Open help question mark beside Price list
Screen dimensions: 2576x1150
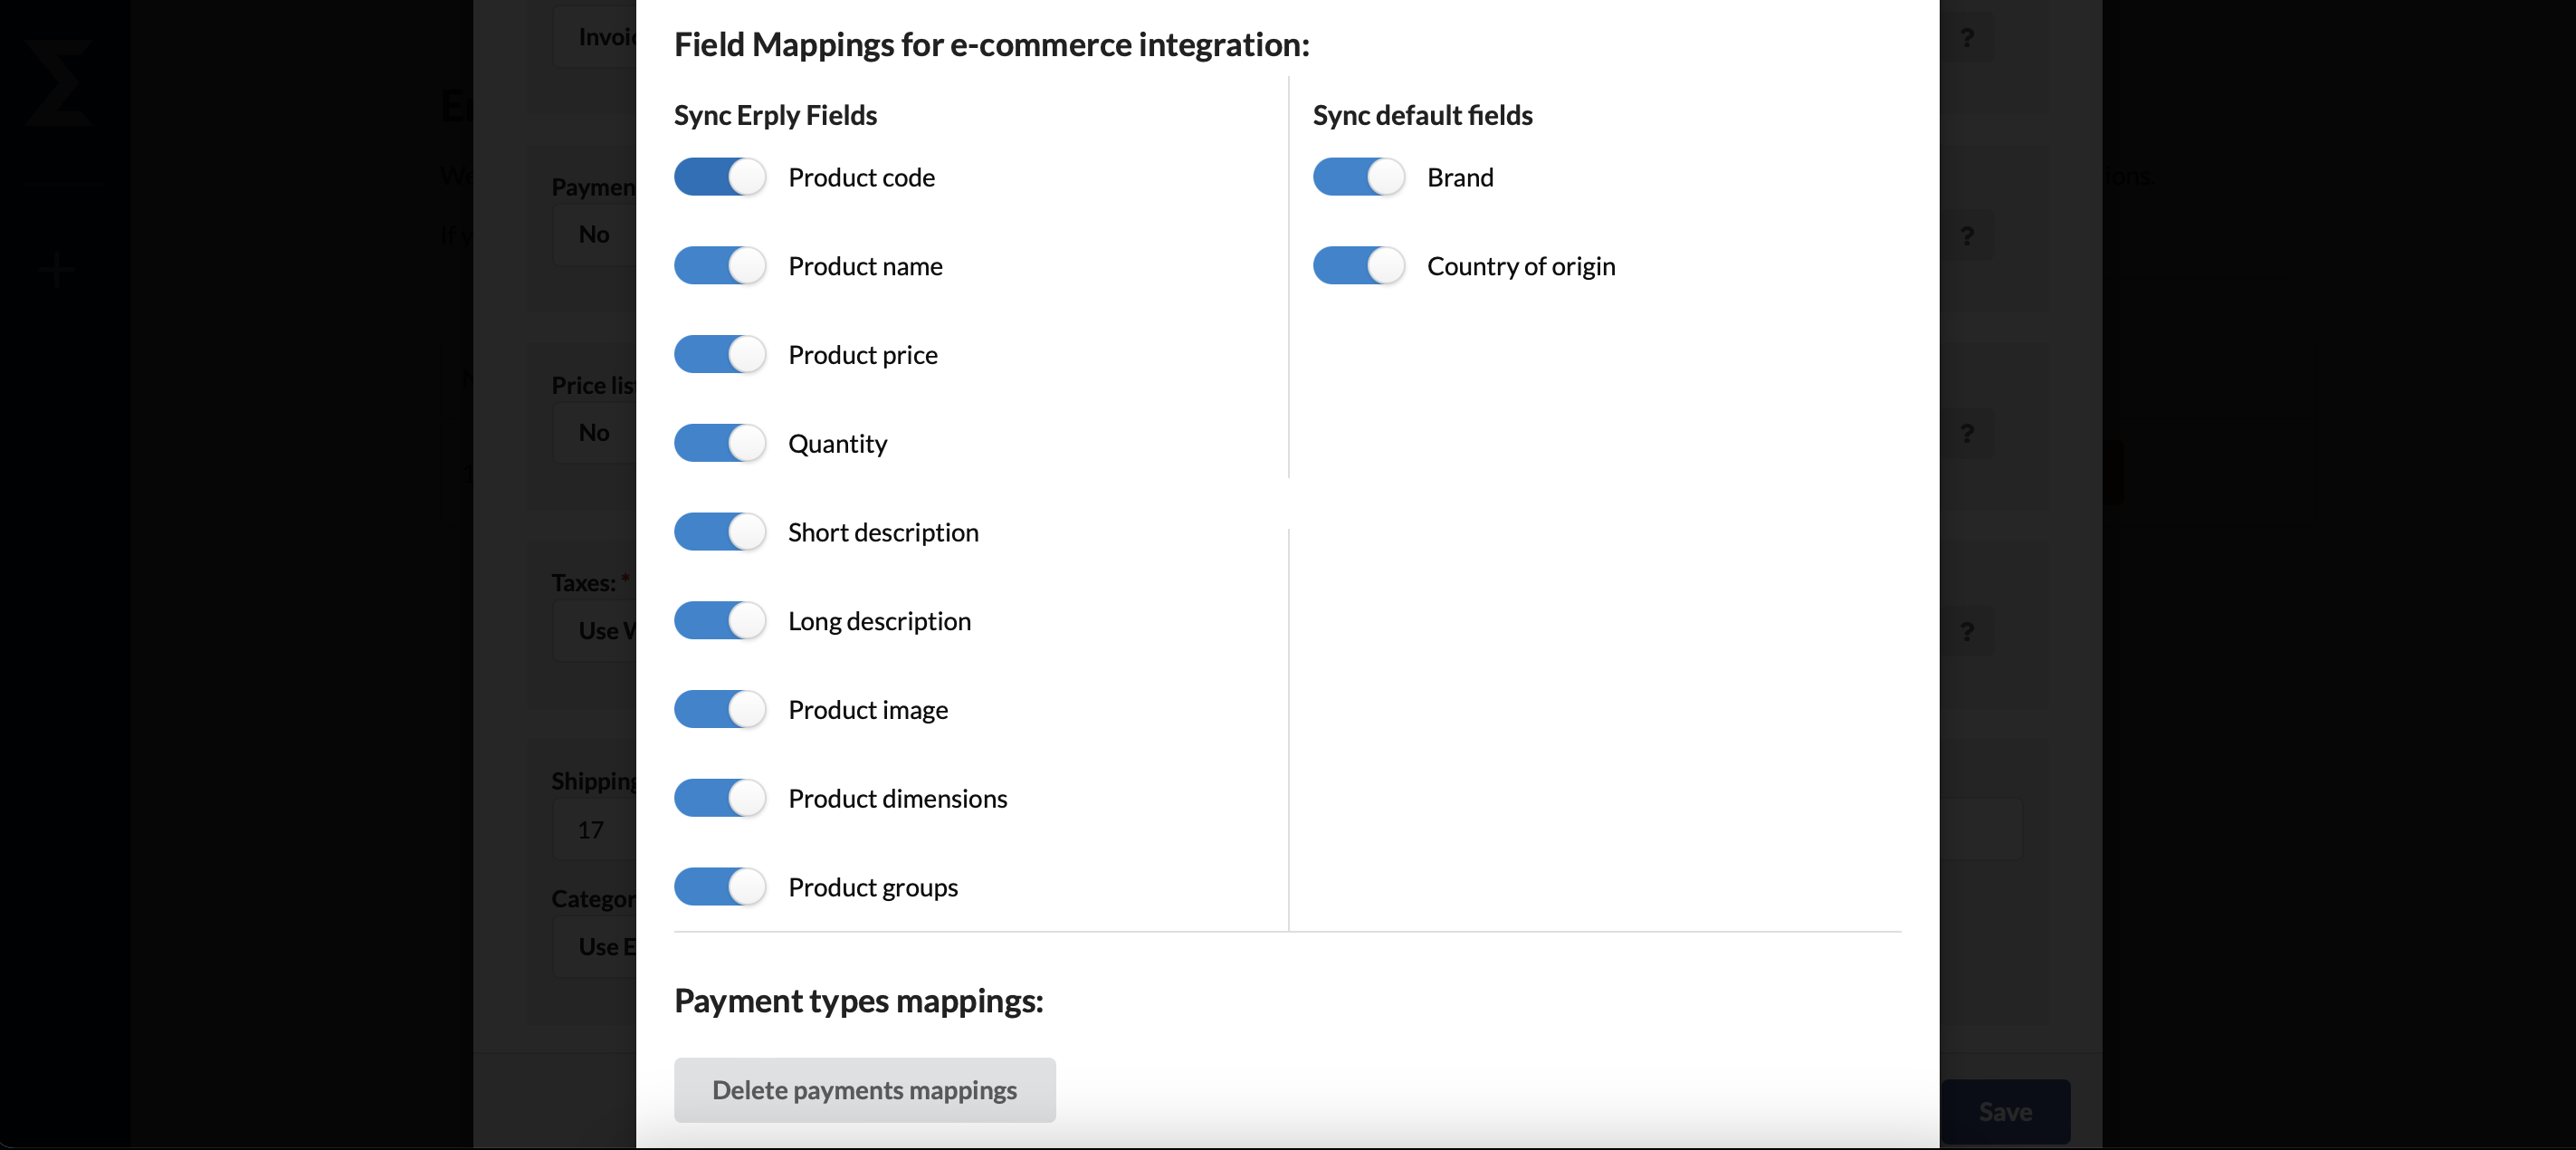1967,434
